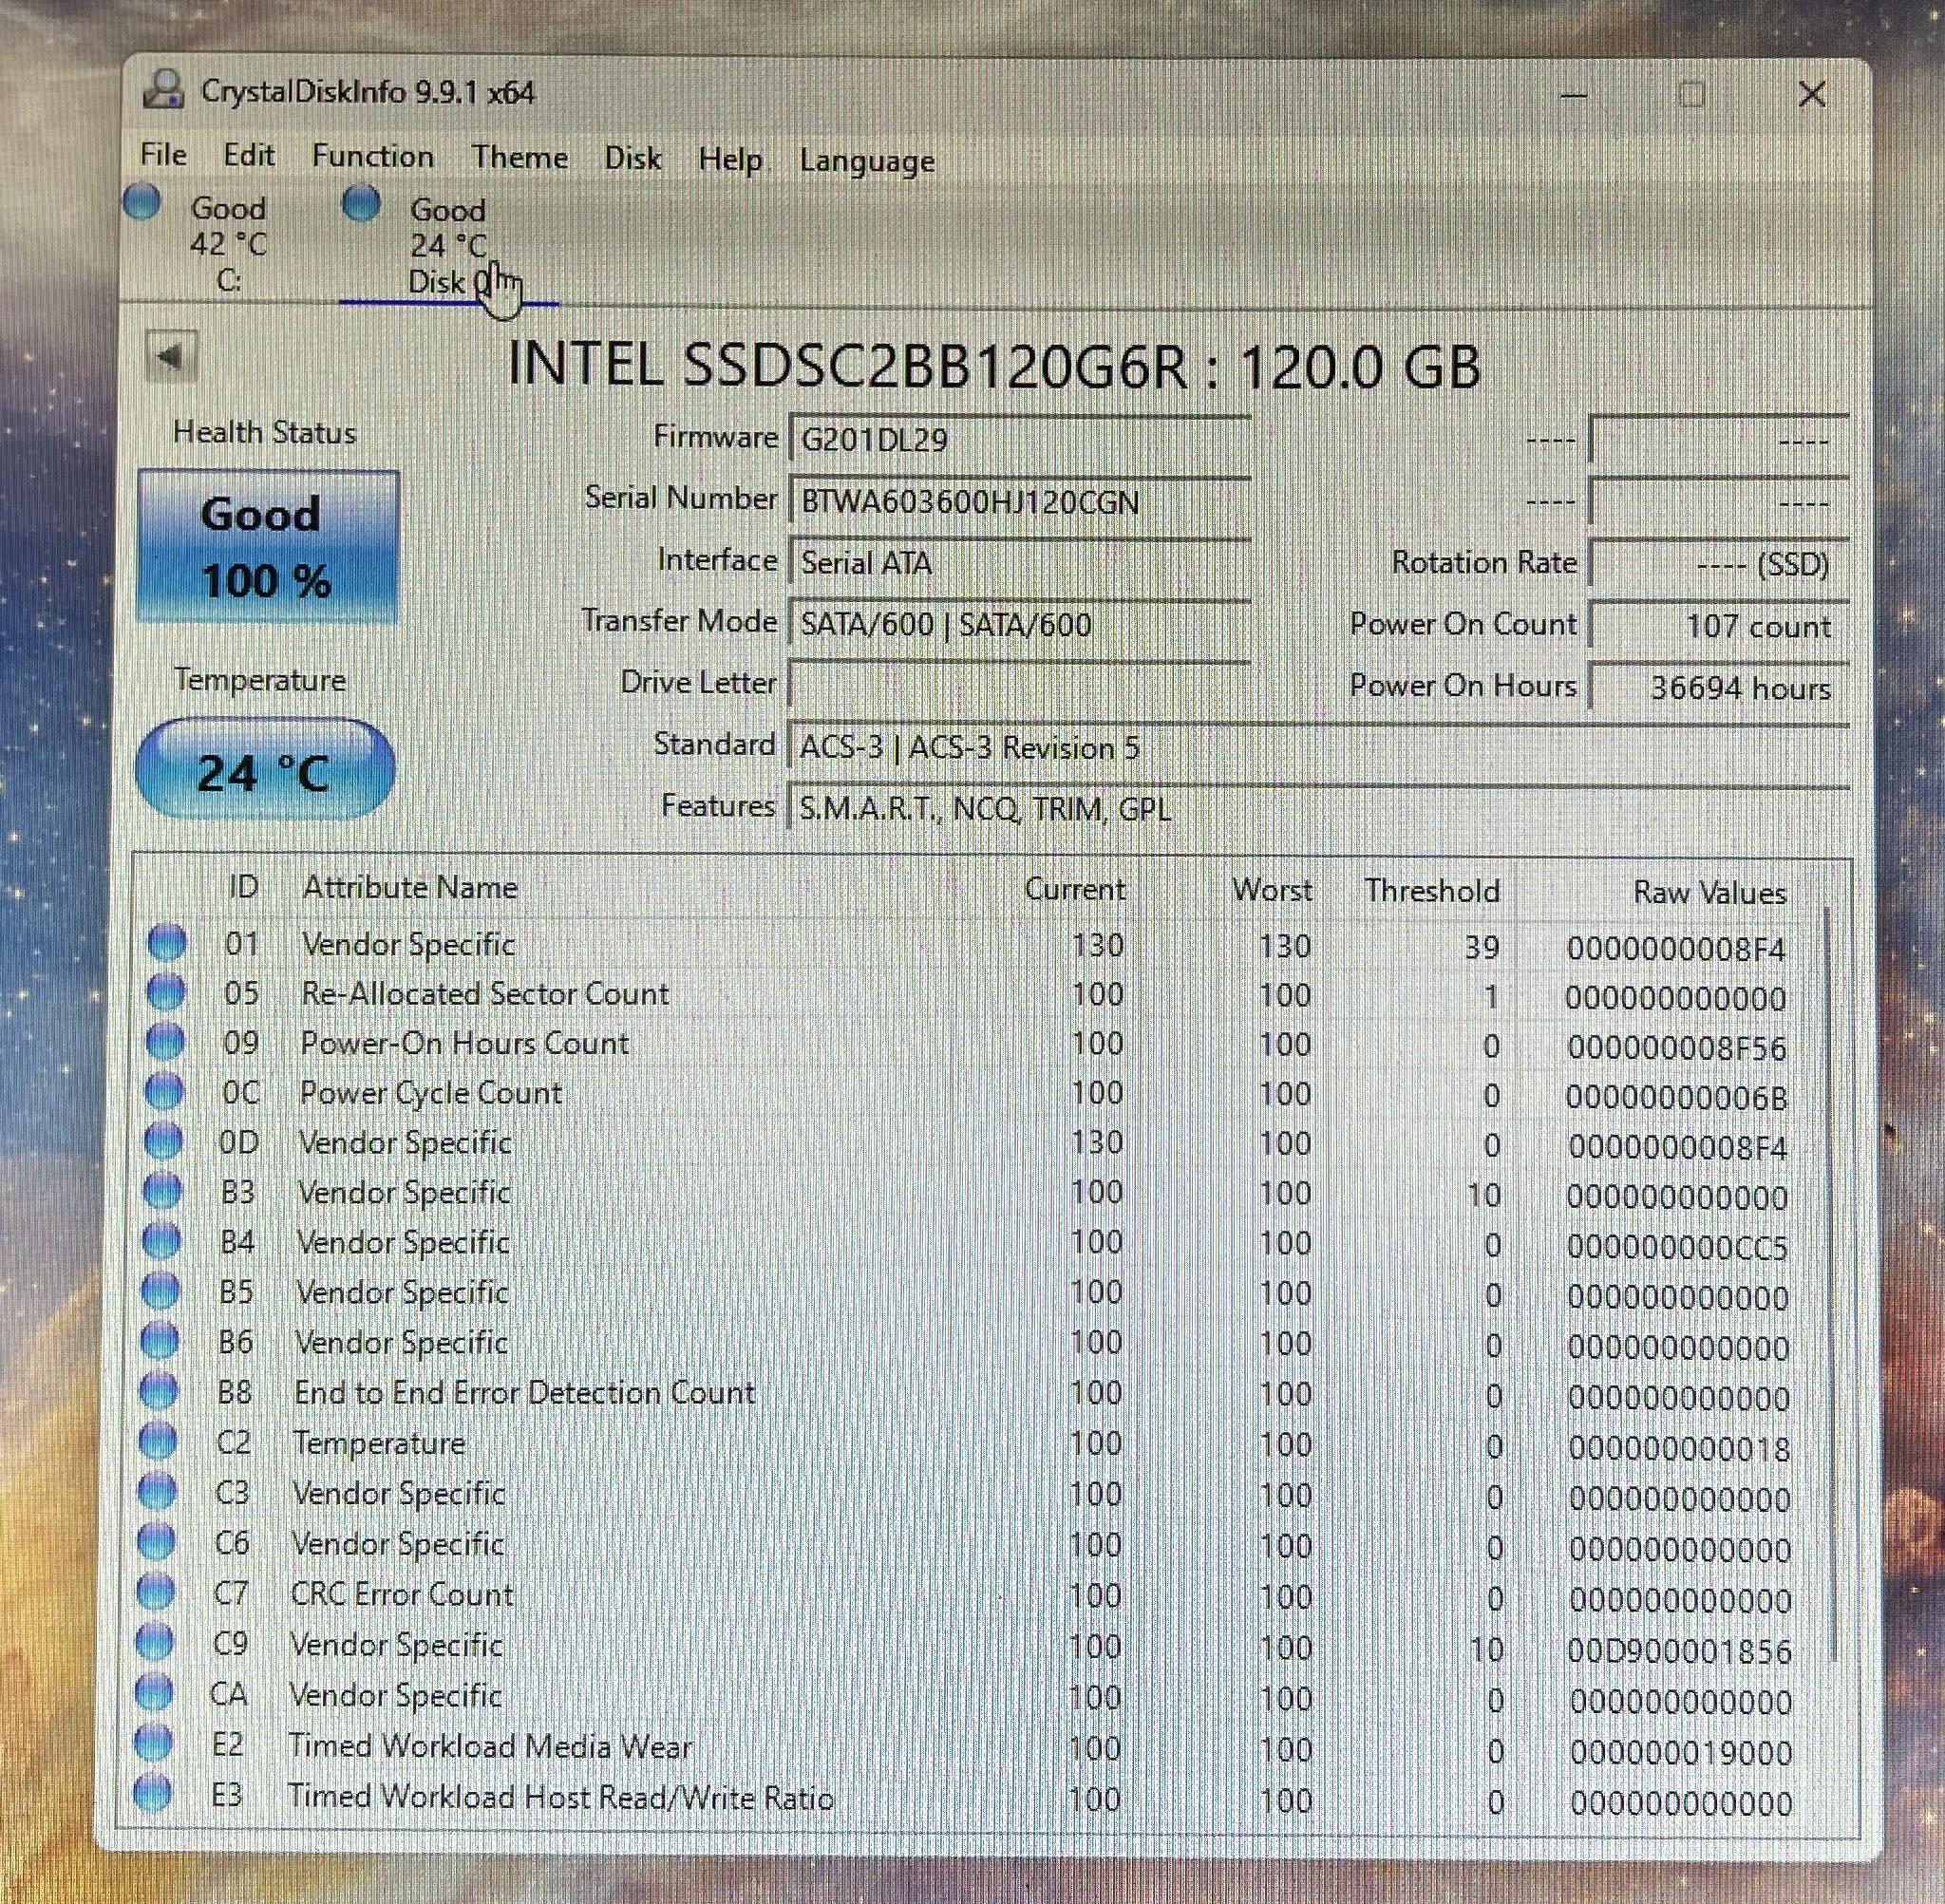Click the Worst column header
This screenshot has height=1904, width=1945.
[x=1271, y=890]
